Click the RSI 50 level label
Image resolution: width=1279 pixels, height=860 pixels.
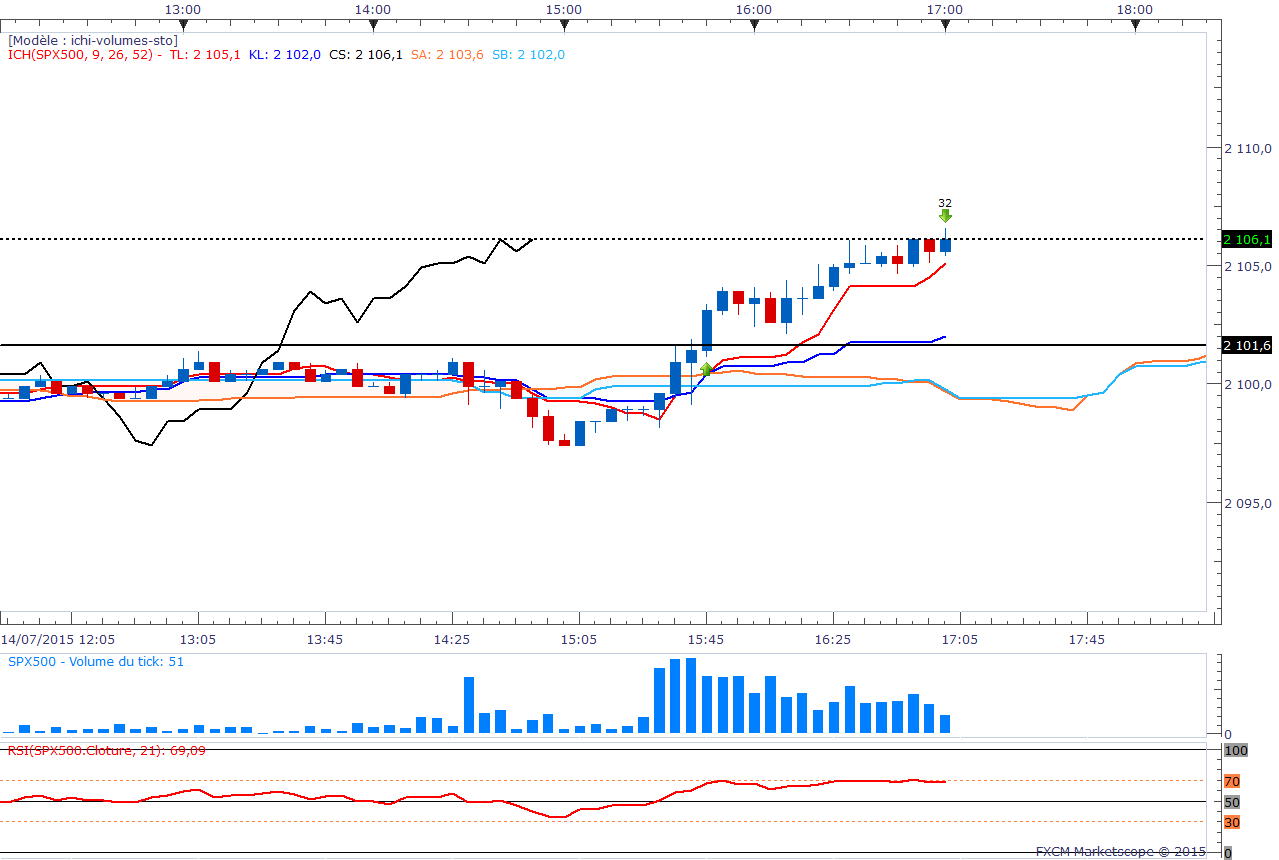(1232, 802)
